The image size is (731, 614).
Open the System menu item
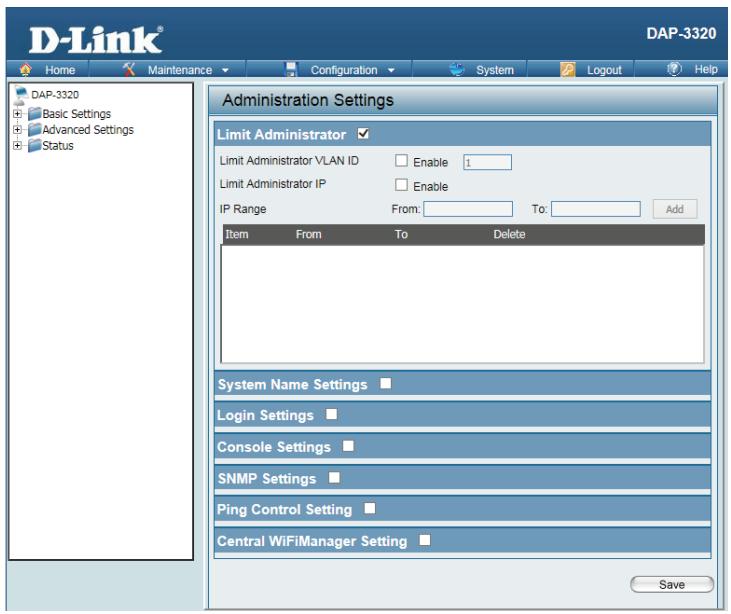pyautogui.click(x=495, y=70)
